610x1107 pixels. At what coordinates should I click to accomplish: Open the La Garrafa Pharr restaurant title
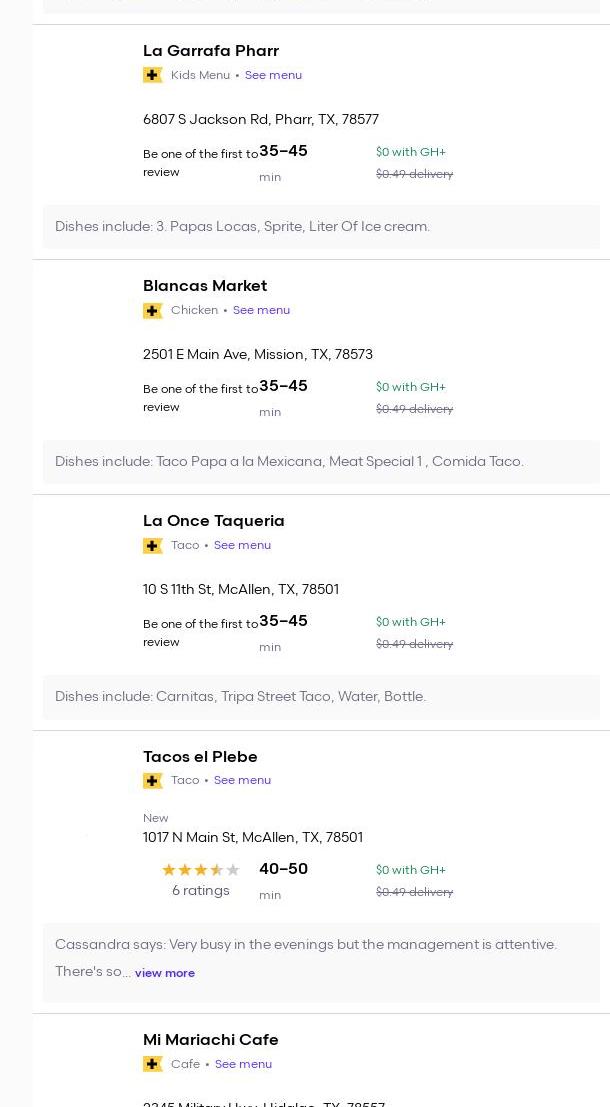pos(210,51)
